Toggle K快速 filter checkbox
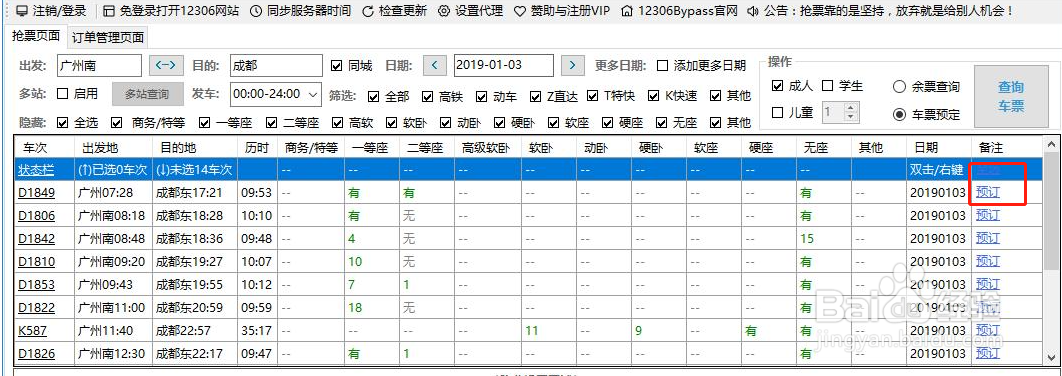1062x376 pixels. click(654, 96)
